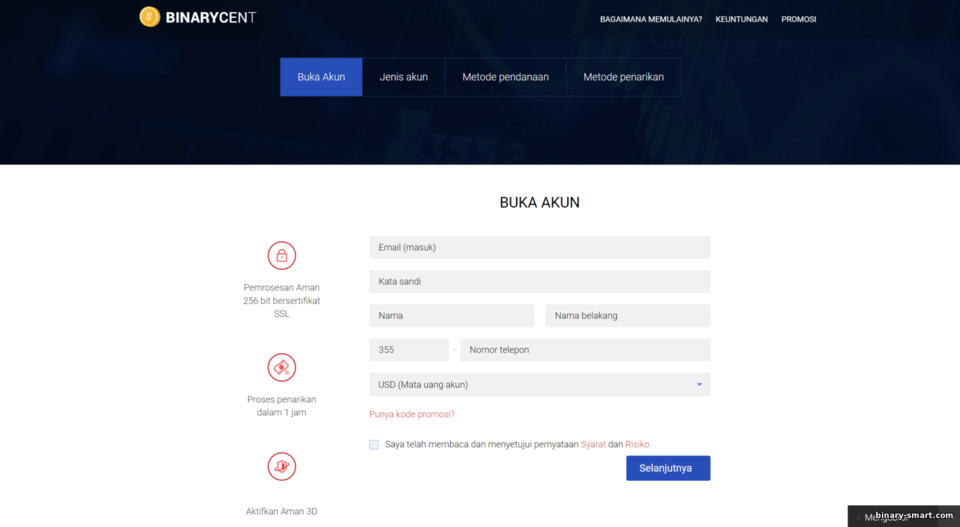Focus the Kata sandi password field
The image size is (960, 527).
[x=539, y=282]
